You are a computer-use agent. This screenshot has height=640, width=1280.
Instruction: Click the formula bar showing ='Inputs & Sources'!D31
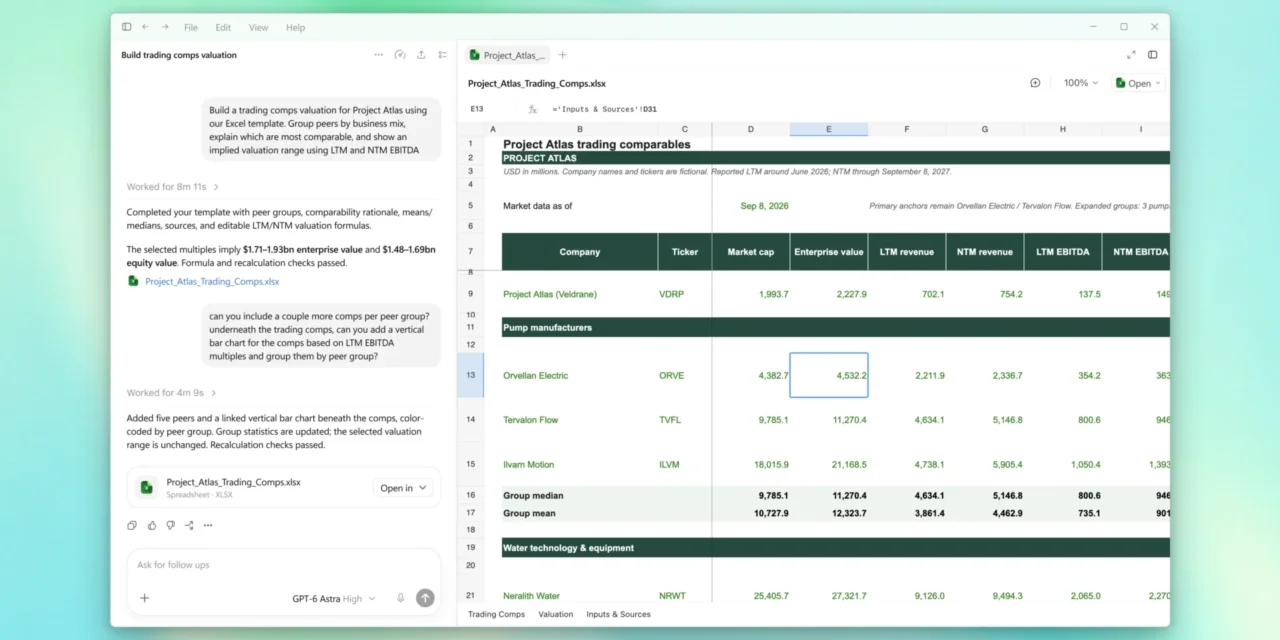[606, 109]
